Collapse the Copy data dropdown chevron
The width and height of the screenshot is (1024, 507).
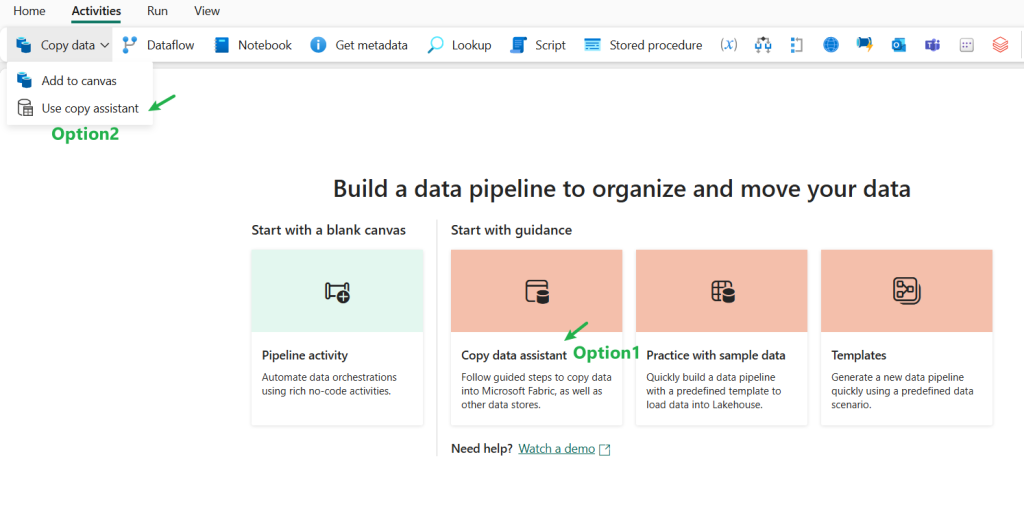pos(105,45)
